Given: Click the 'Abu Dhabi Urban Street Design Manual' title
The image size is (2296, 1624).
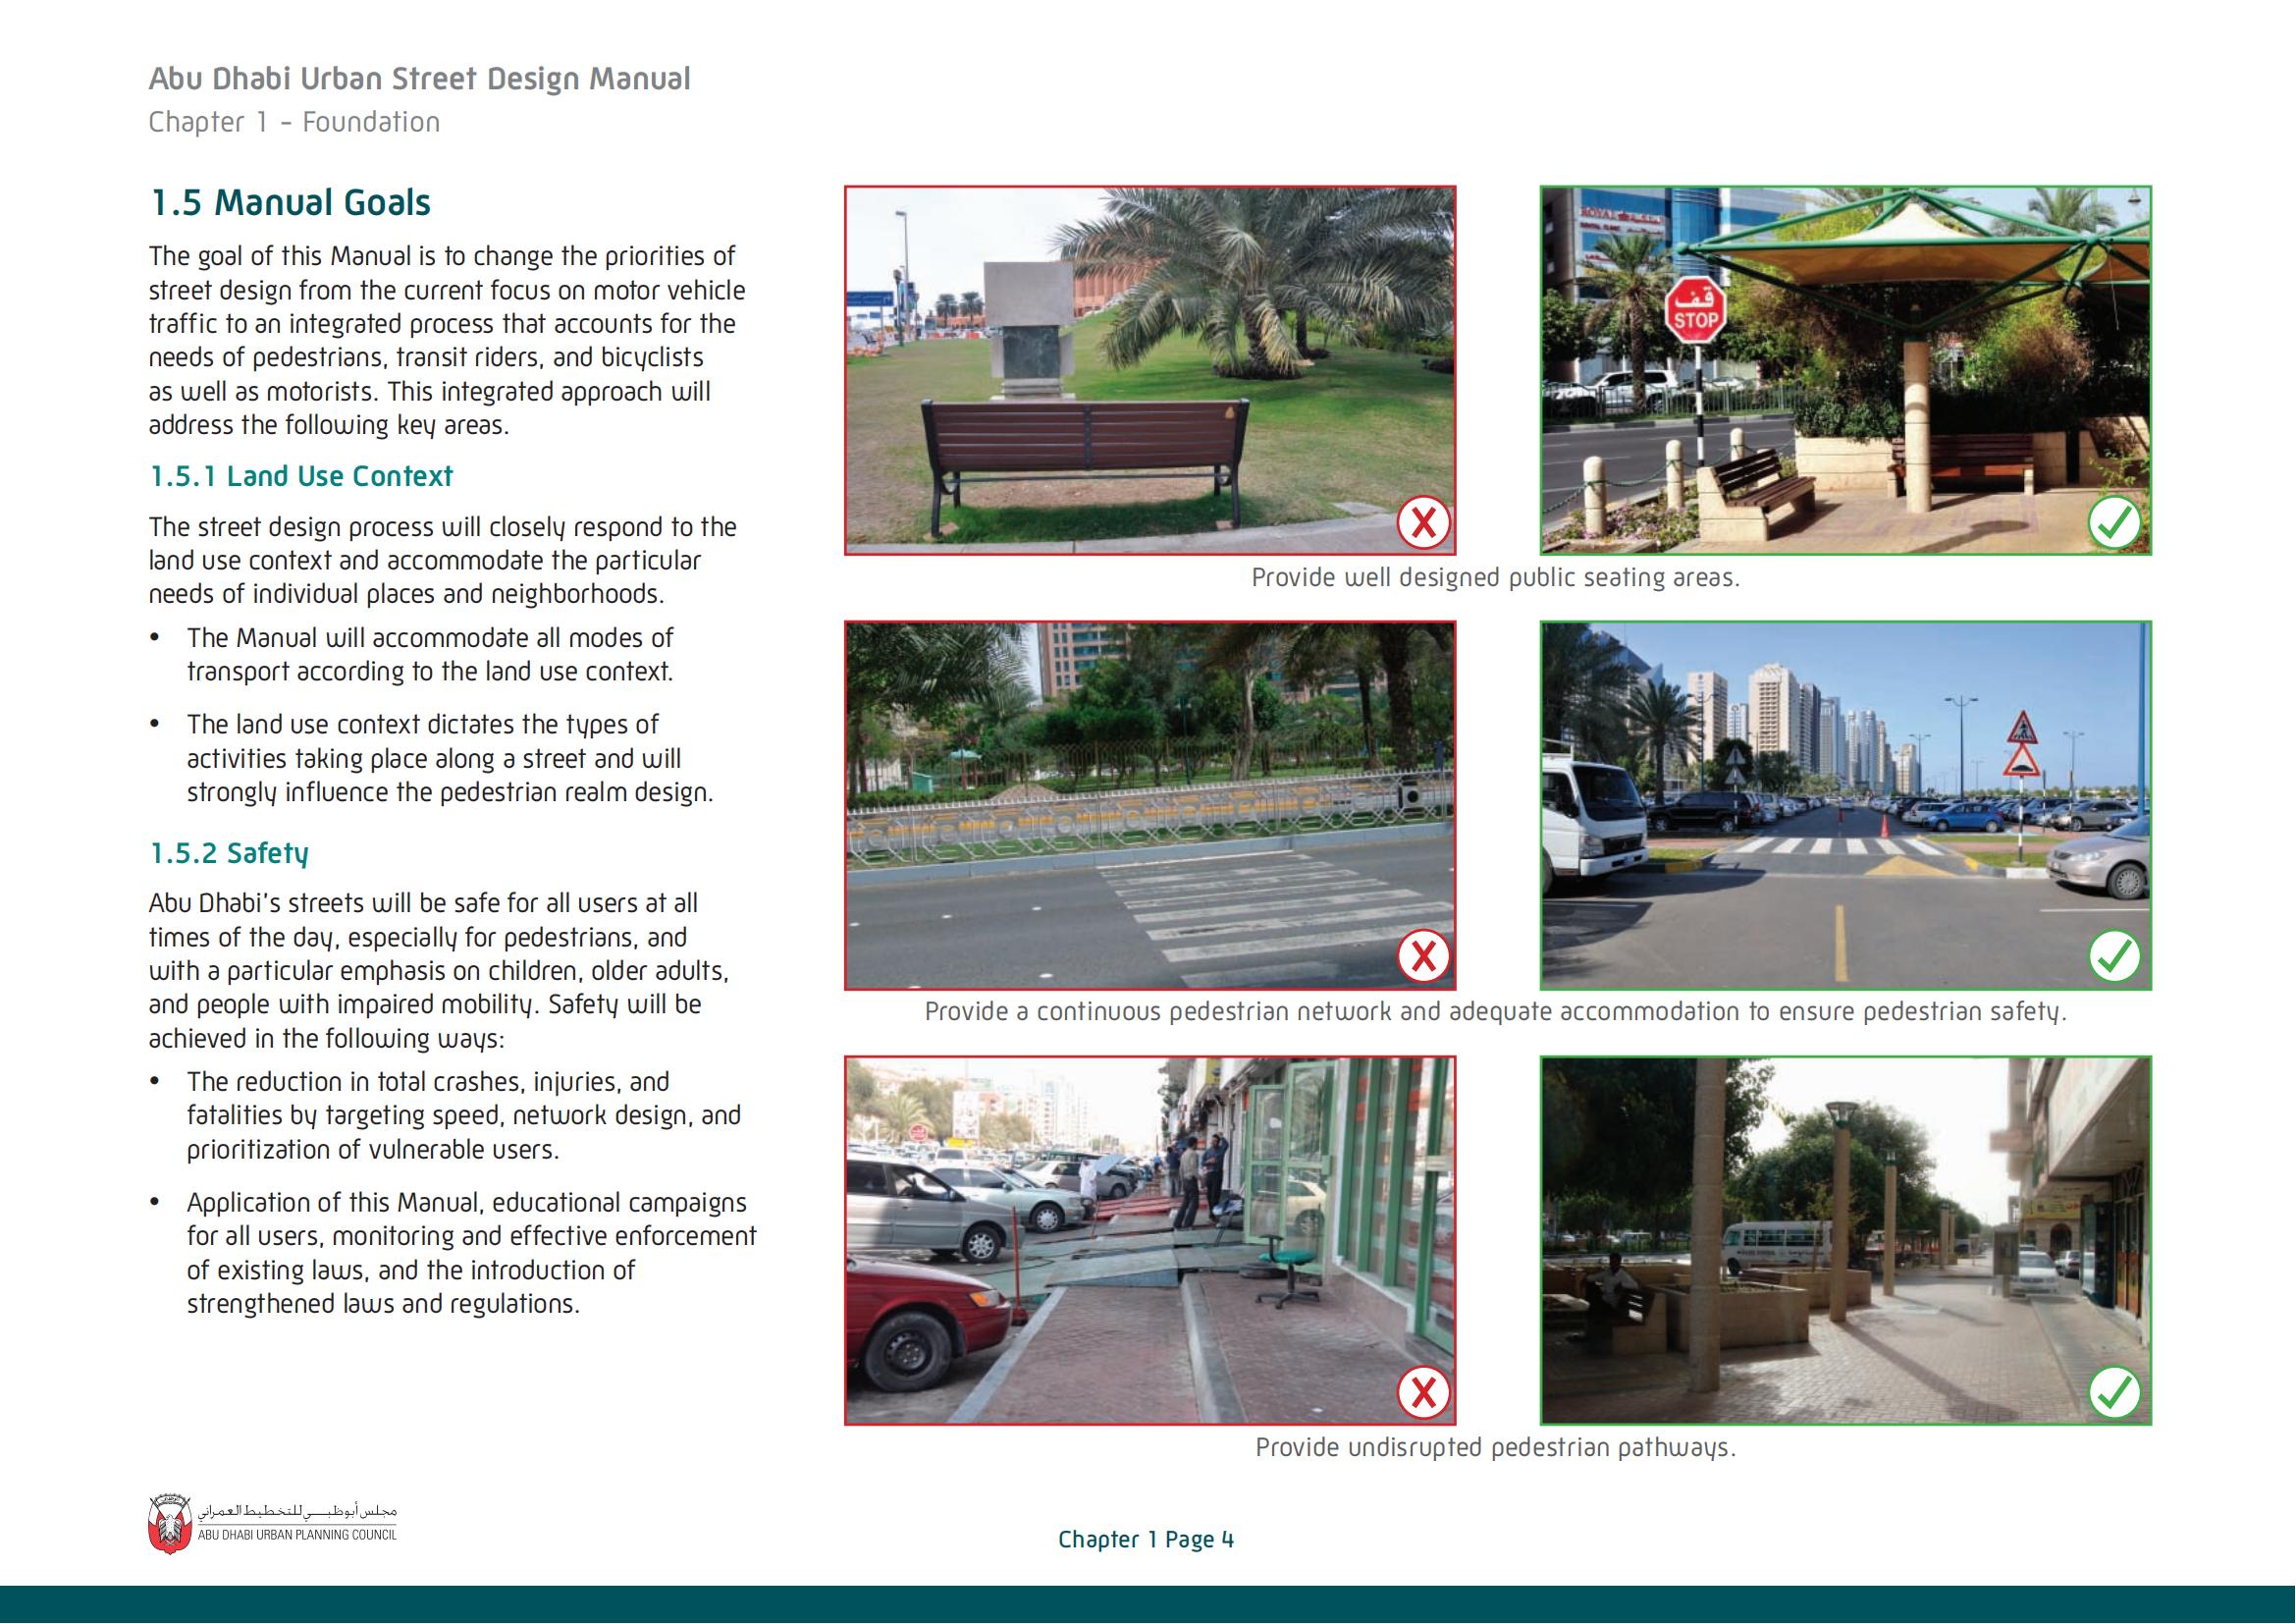Looking at the screenshot, I should tap(419, 79).
